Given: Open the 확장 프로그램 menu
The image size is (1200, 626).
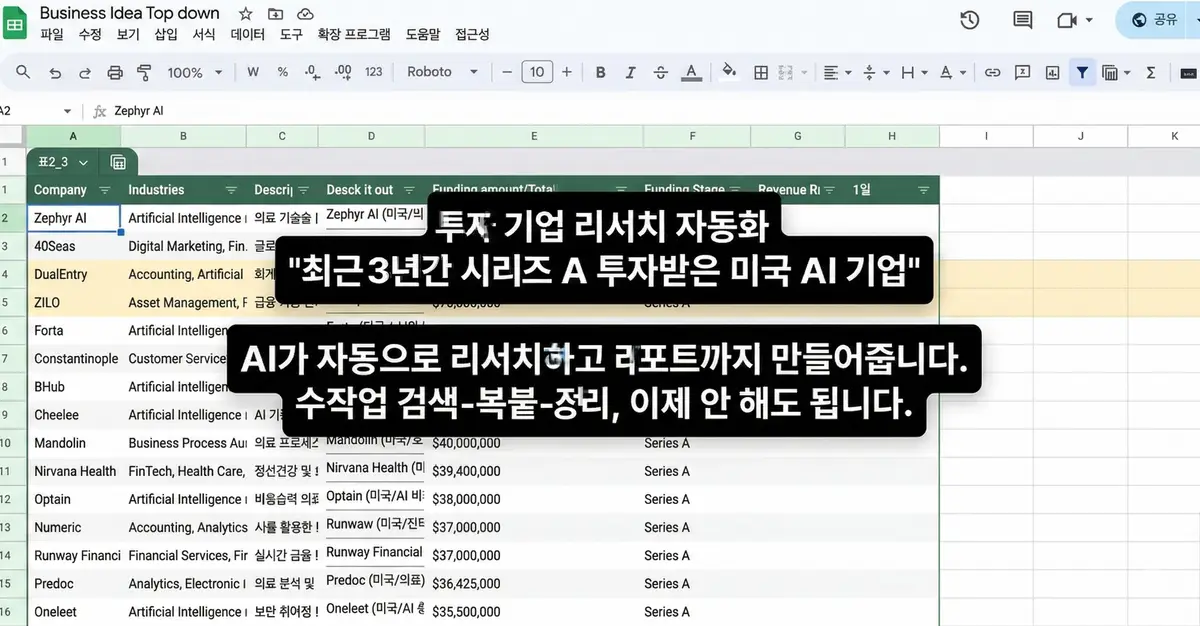Looking at the screenshot, I should (354, 34).
